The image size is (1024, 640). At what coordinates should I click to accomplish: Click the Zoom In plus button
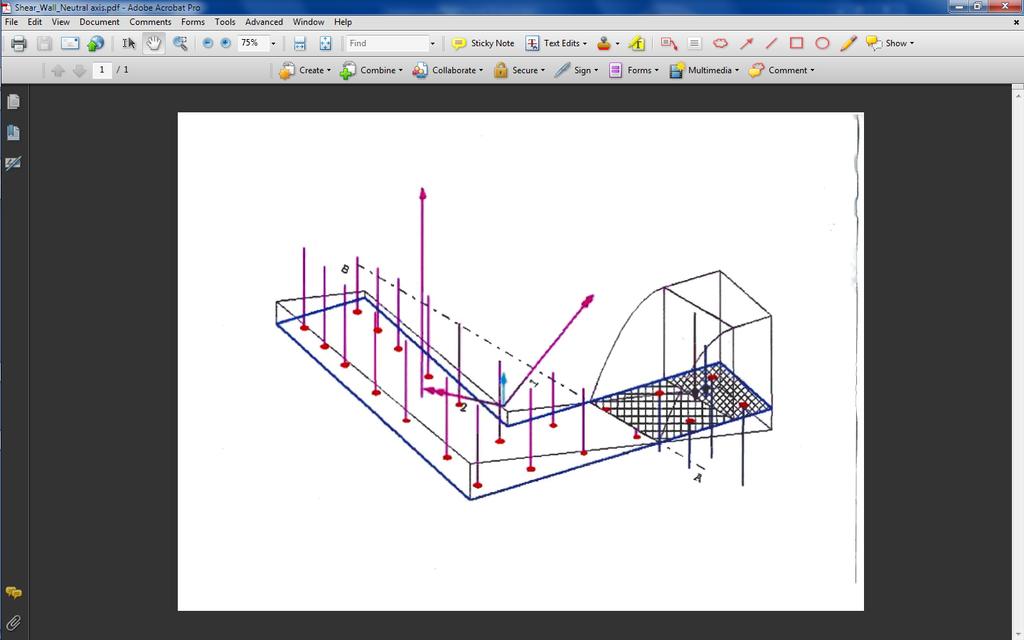(226, 43)
